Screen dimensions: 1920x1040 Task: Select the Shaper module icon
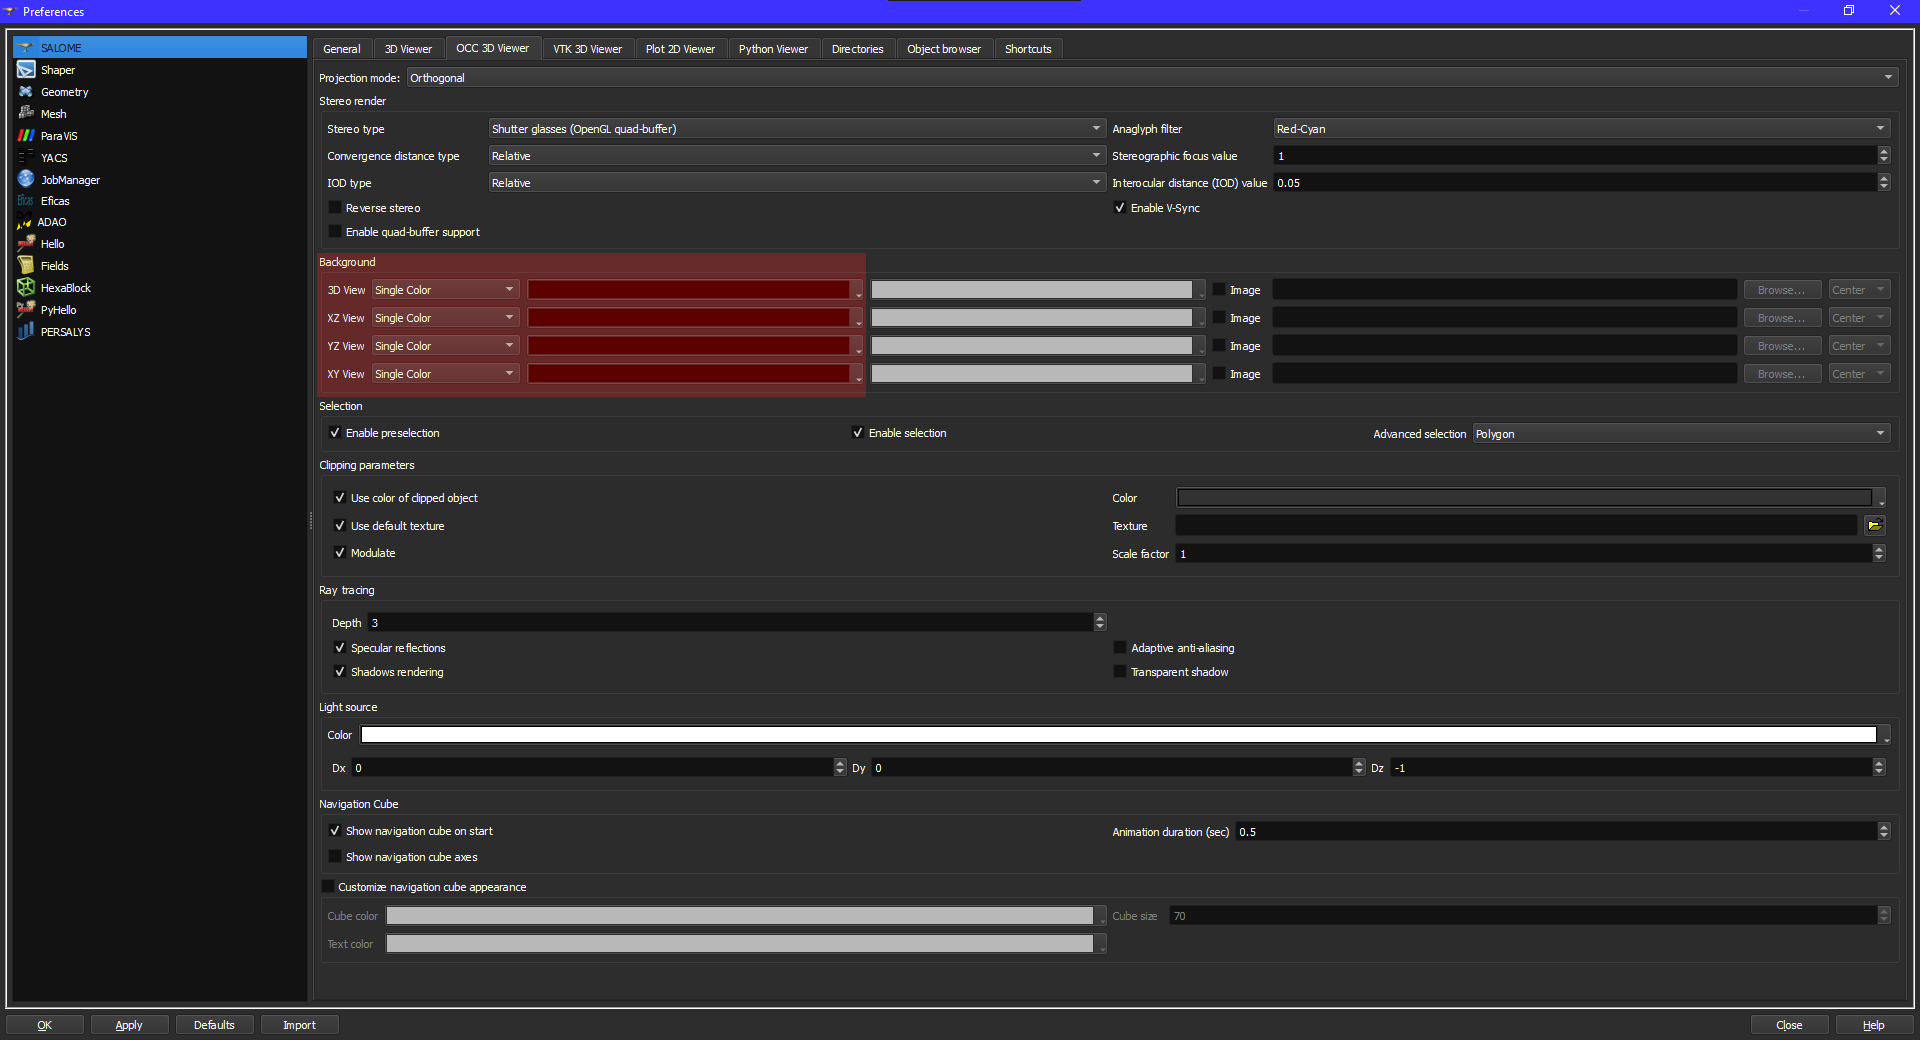point(26,70)
